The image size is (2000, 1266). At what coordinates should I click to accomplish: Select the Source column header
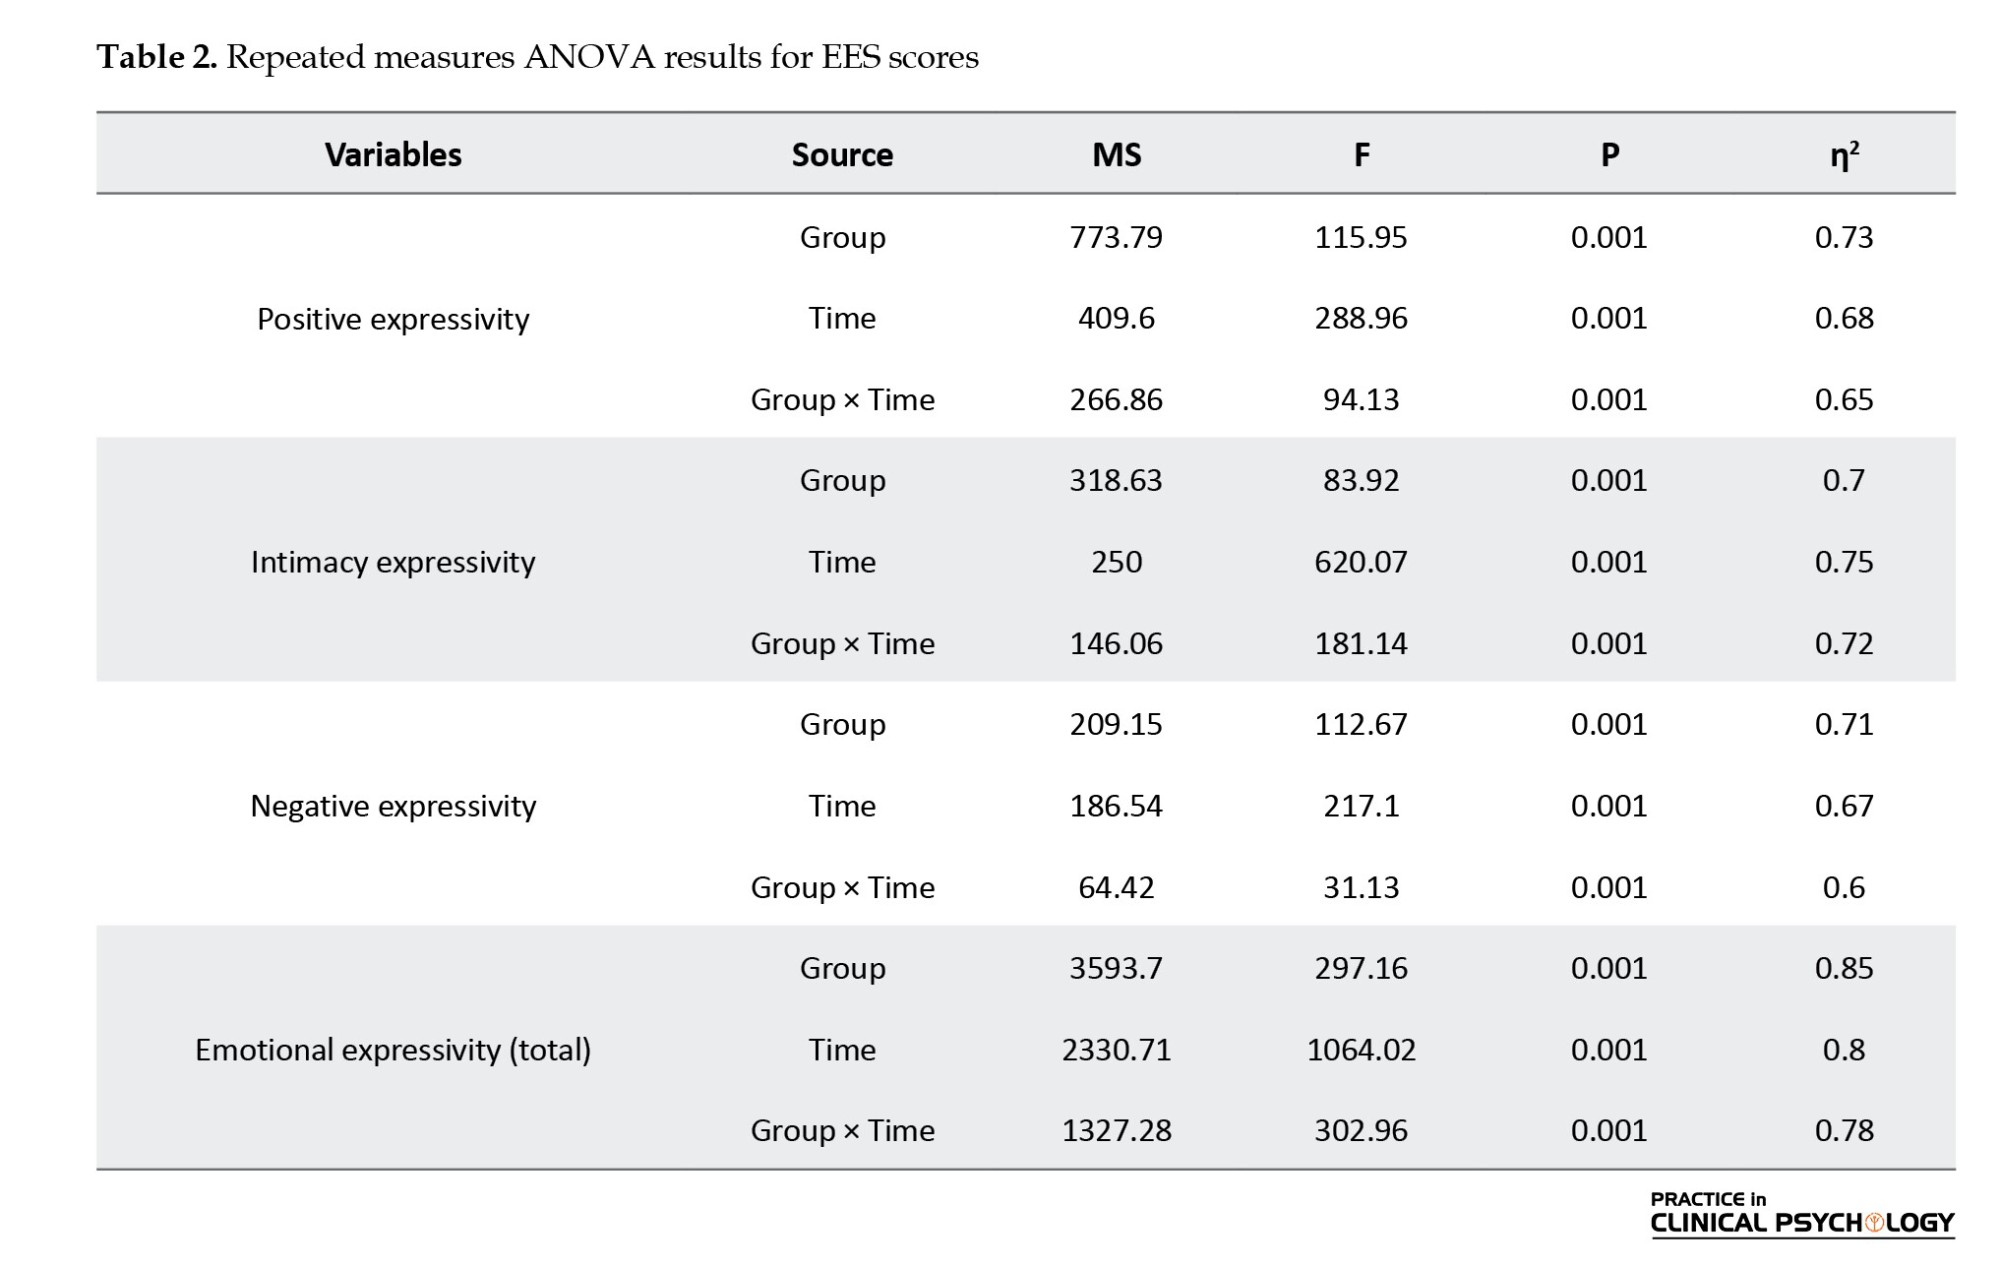(x=842, y=155)
